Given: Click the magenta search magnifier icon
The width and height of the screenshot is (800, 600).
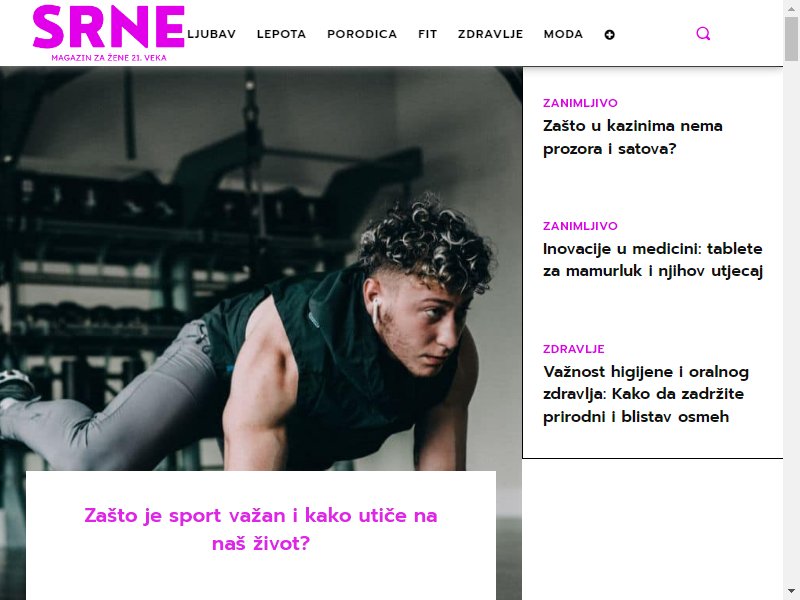Looking at the screenshot, I should 703,34.
